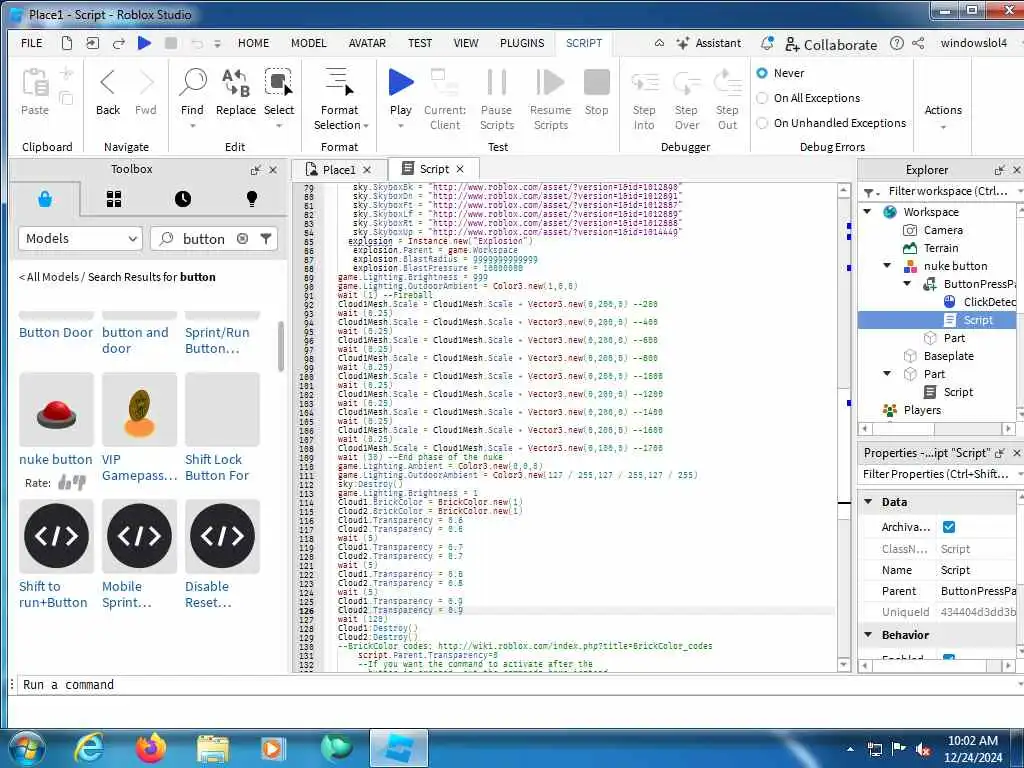Viewport: 1024px width, 768px height.
Task: Click Step Out debugger icon
Action: [727, 84]
